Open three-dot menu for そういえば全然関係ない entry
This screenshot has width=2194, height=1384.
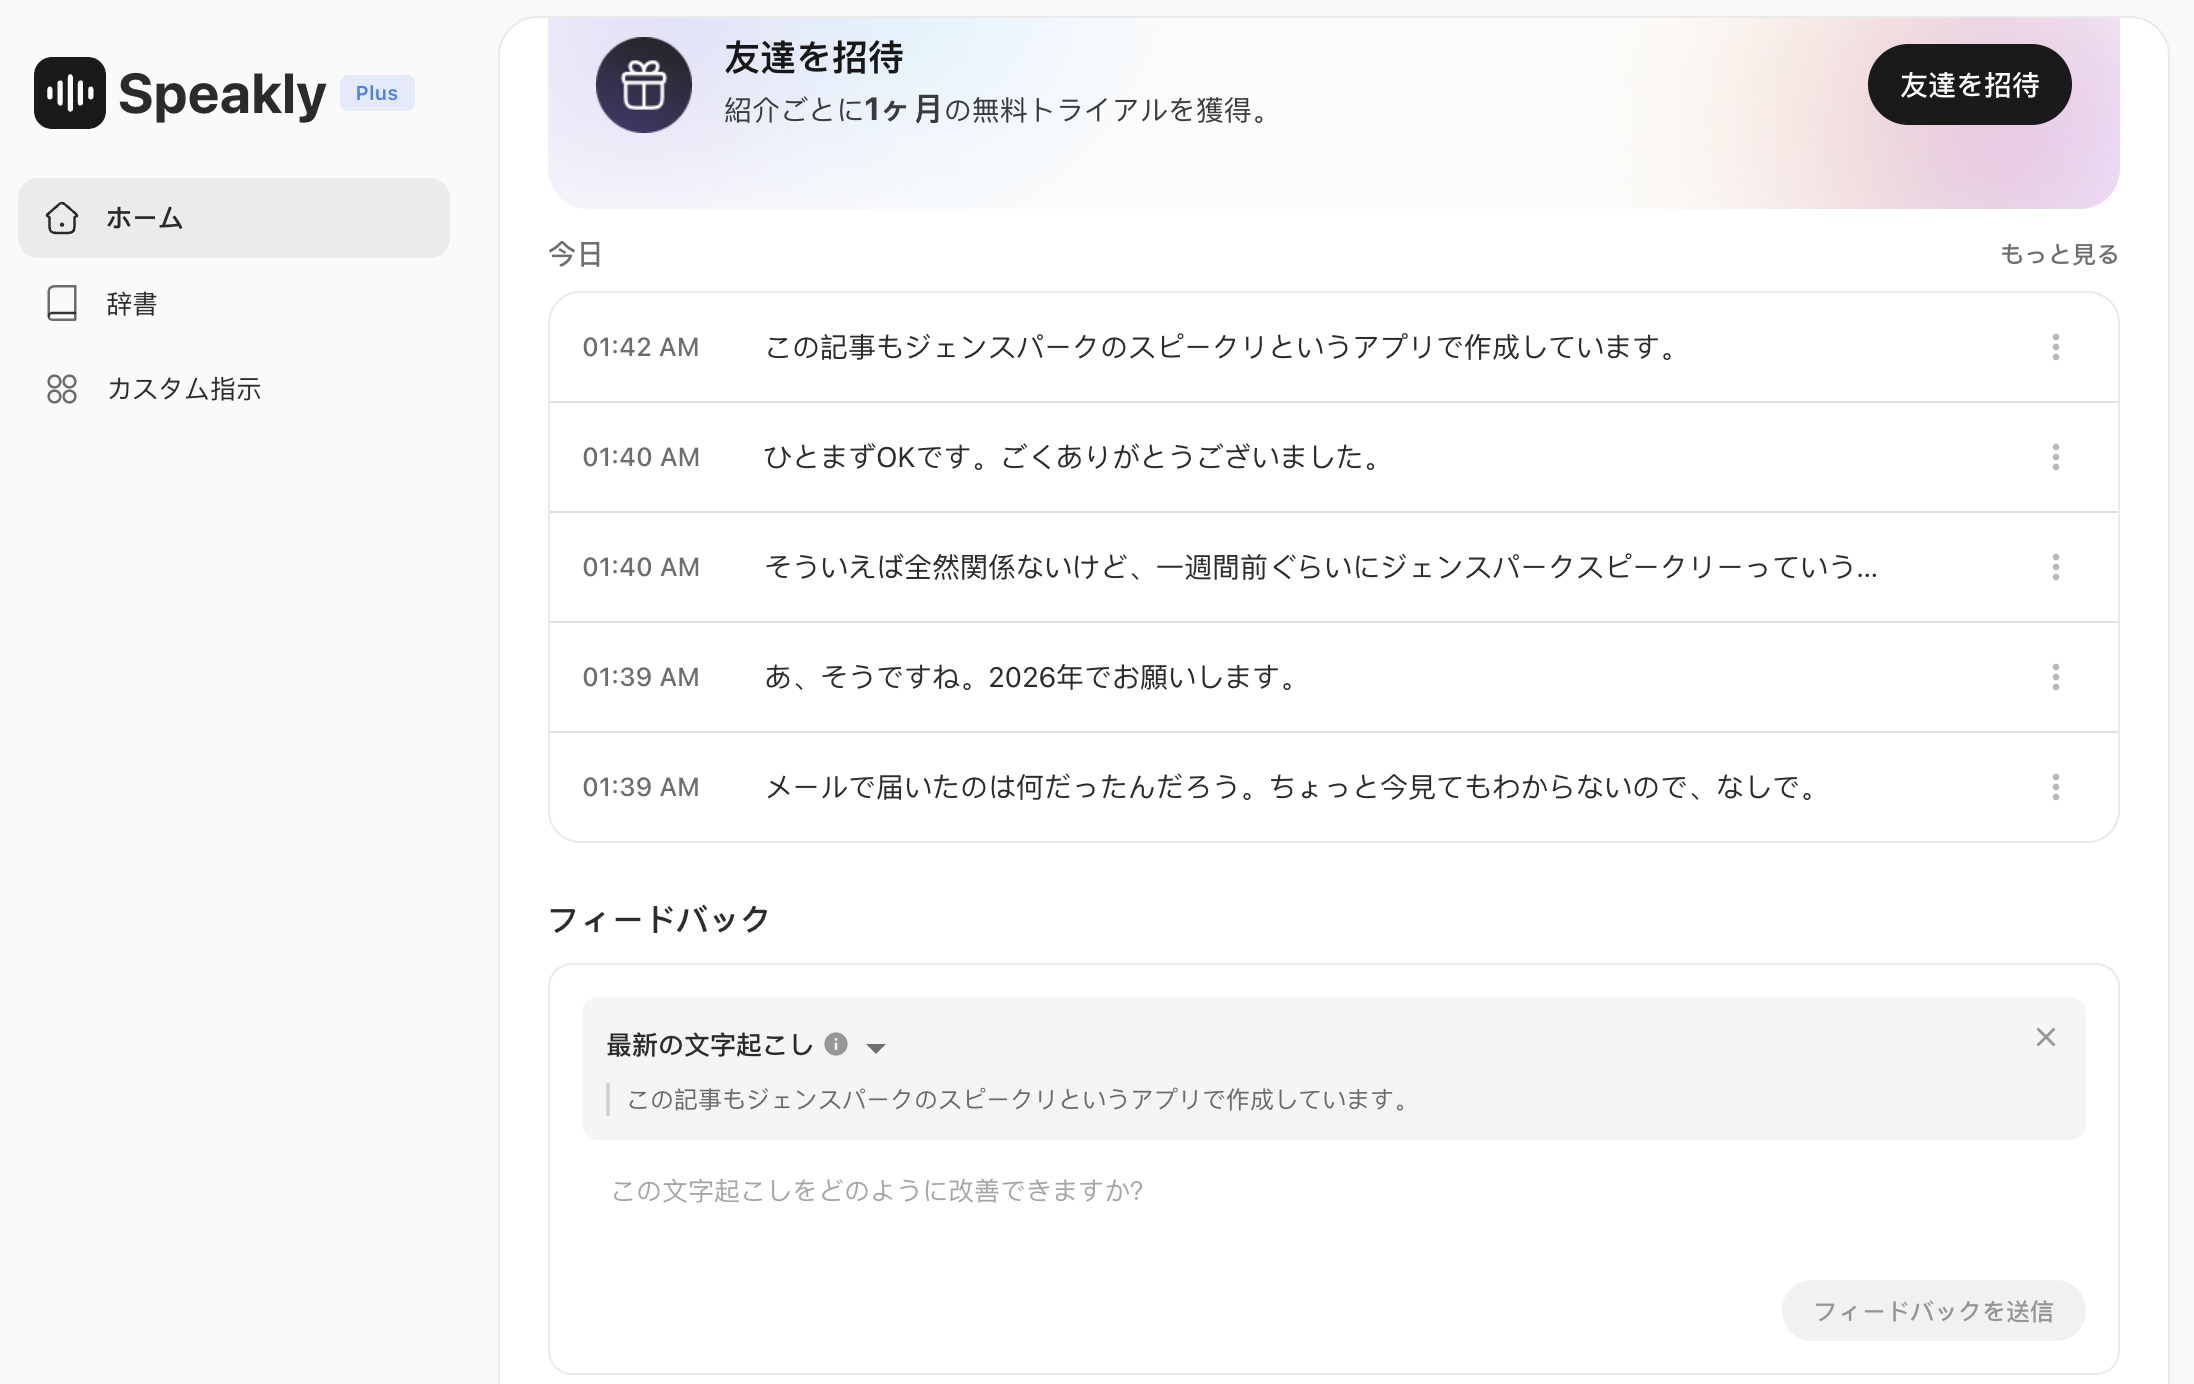tap(2055, 567)
